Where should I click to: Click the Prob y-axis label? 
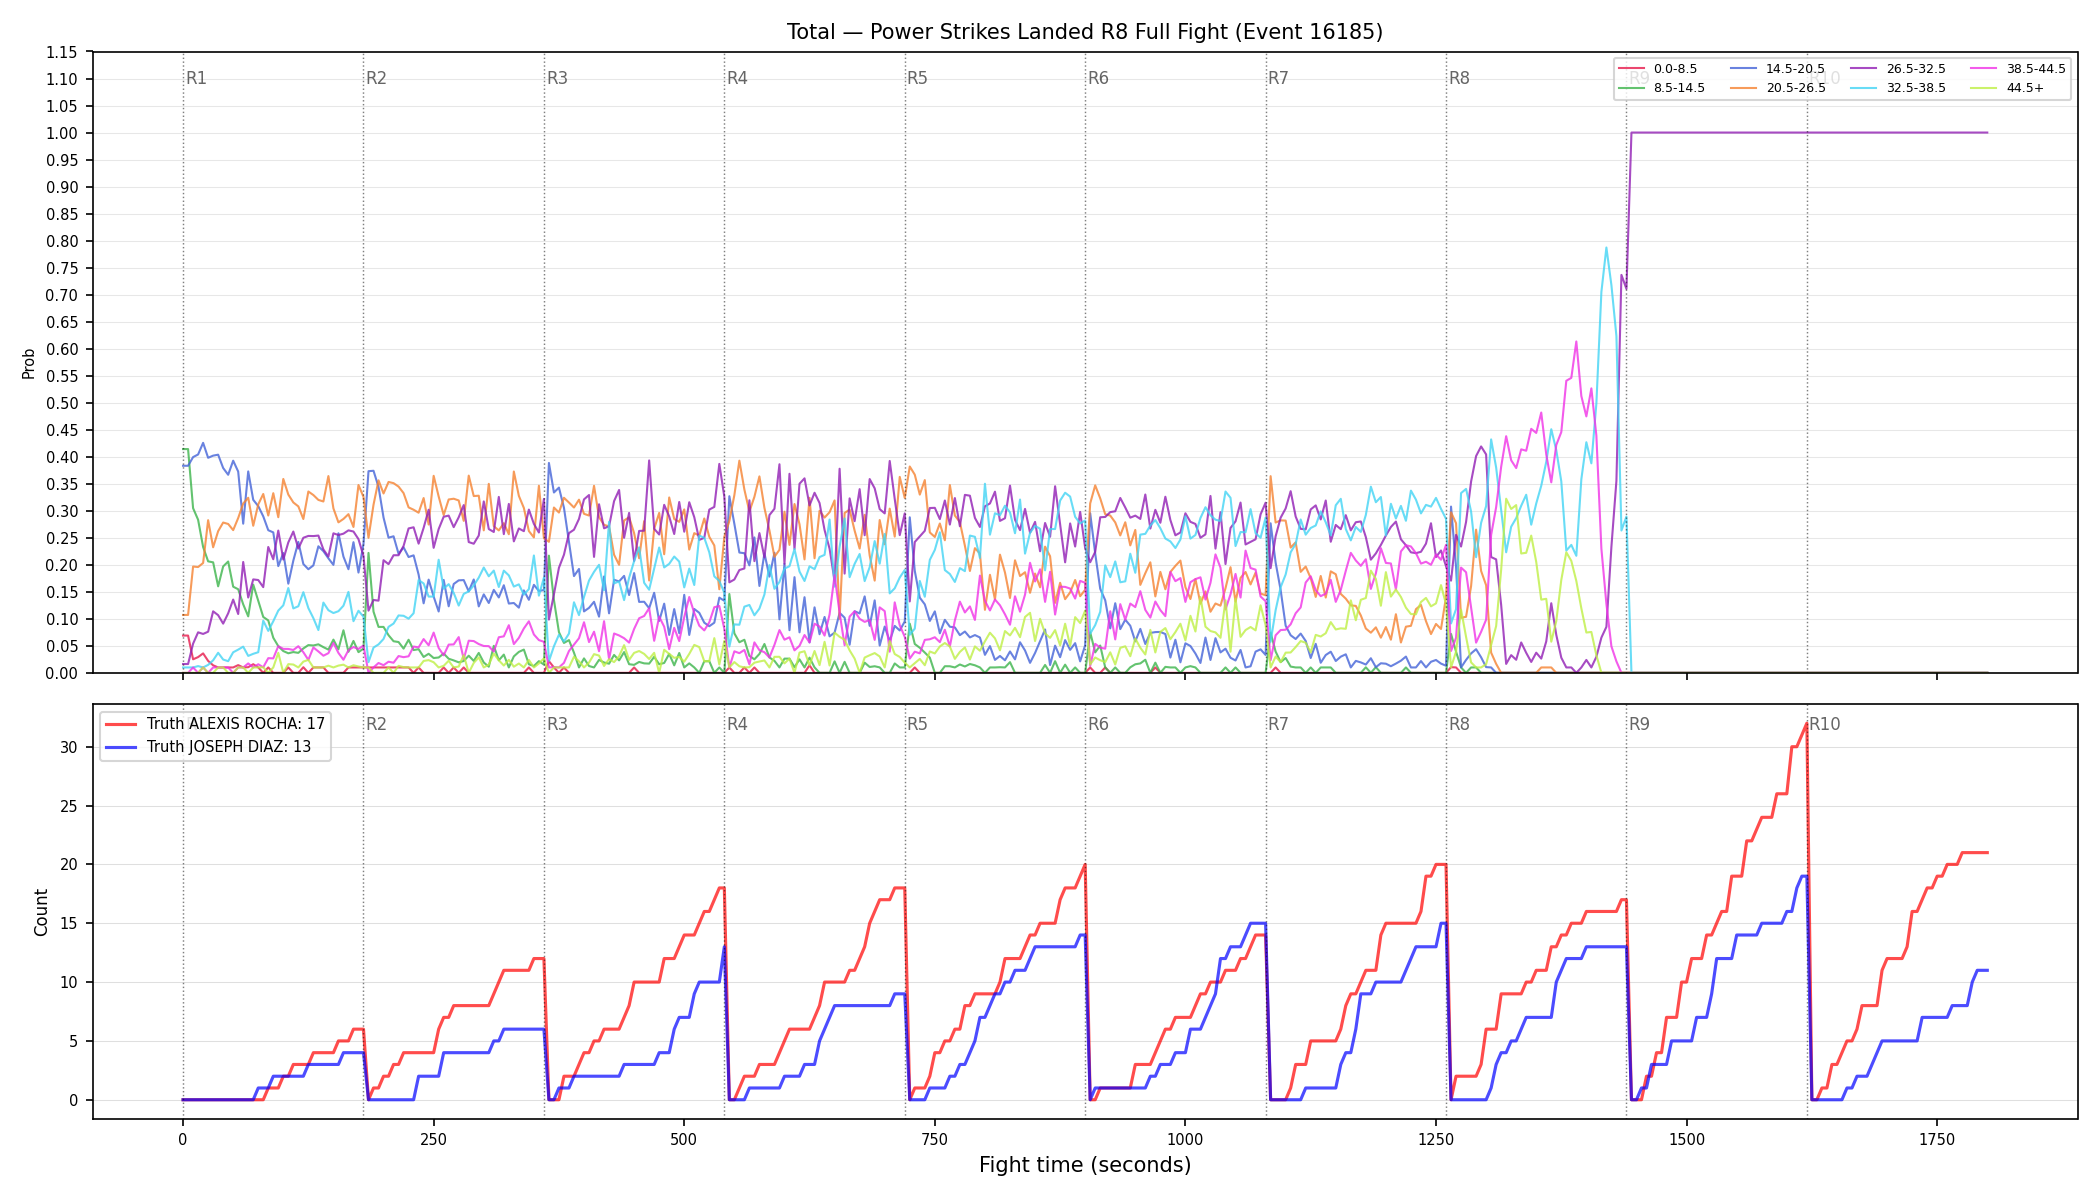29,363
